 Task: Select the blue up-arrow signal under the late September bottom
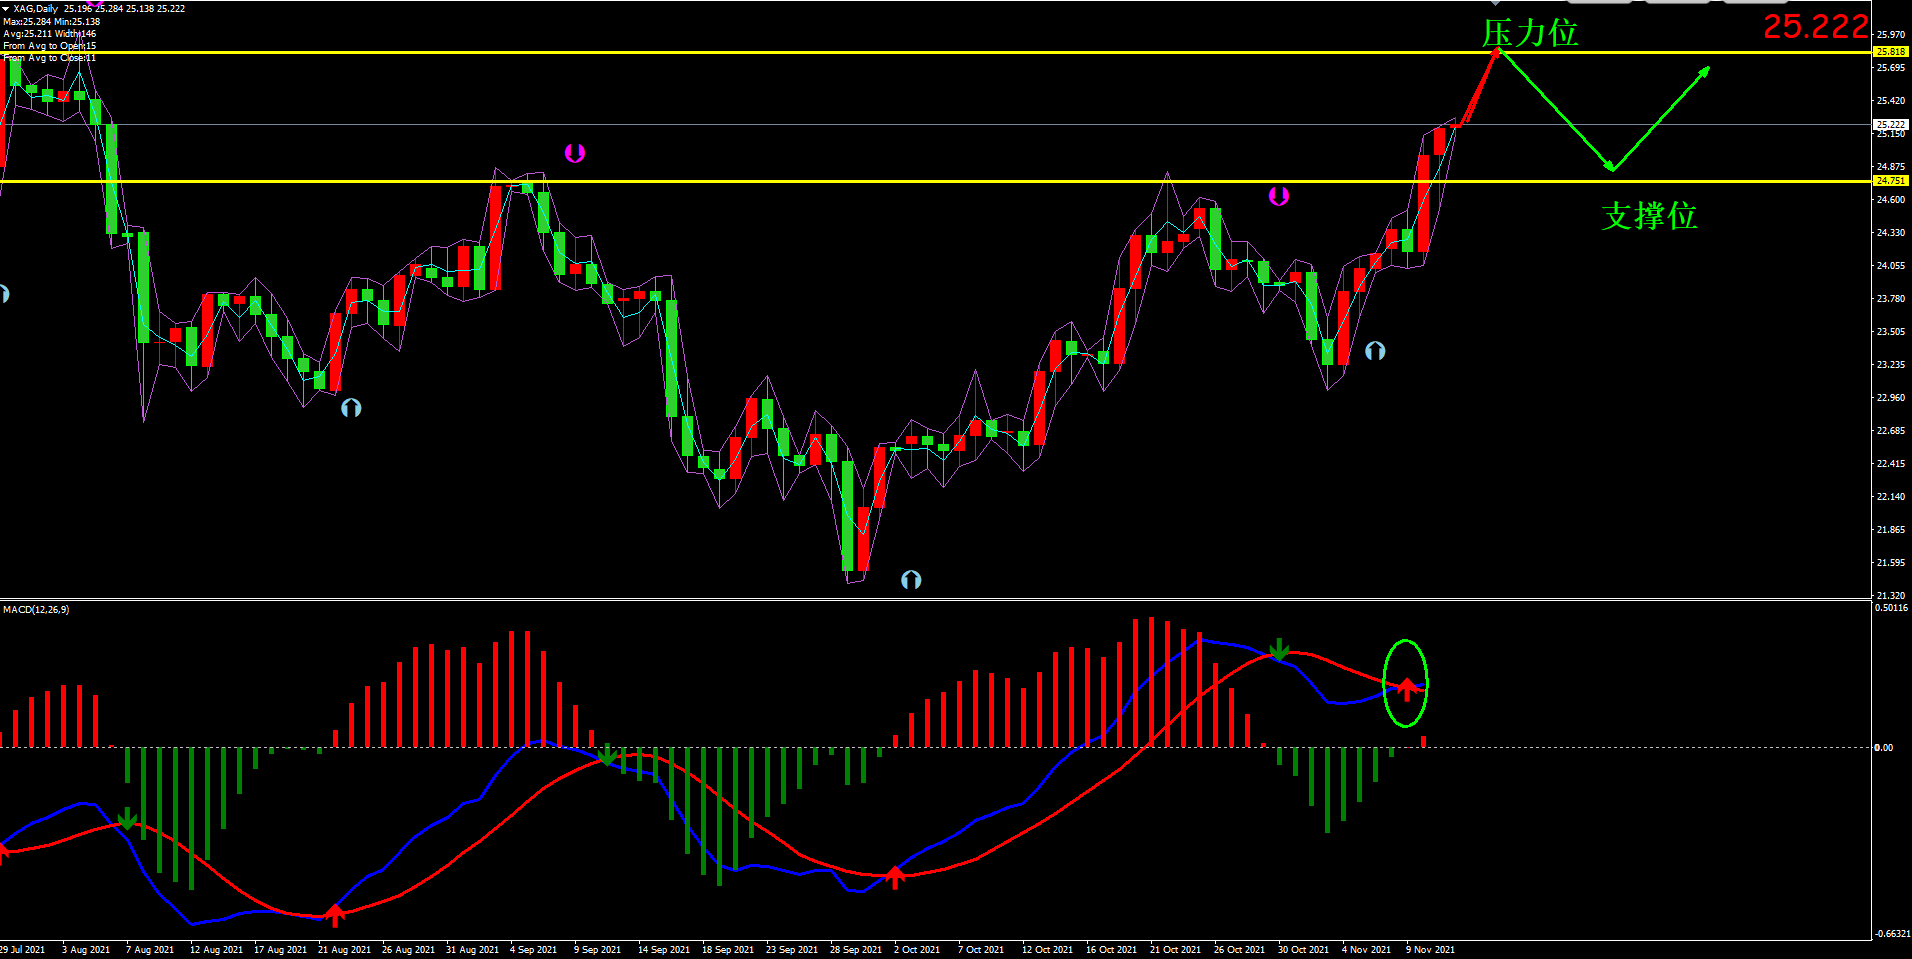click(x=910, y=580)
